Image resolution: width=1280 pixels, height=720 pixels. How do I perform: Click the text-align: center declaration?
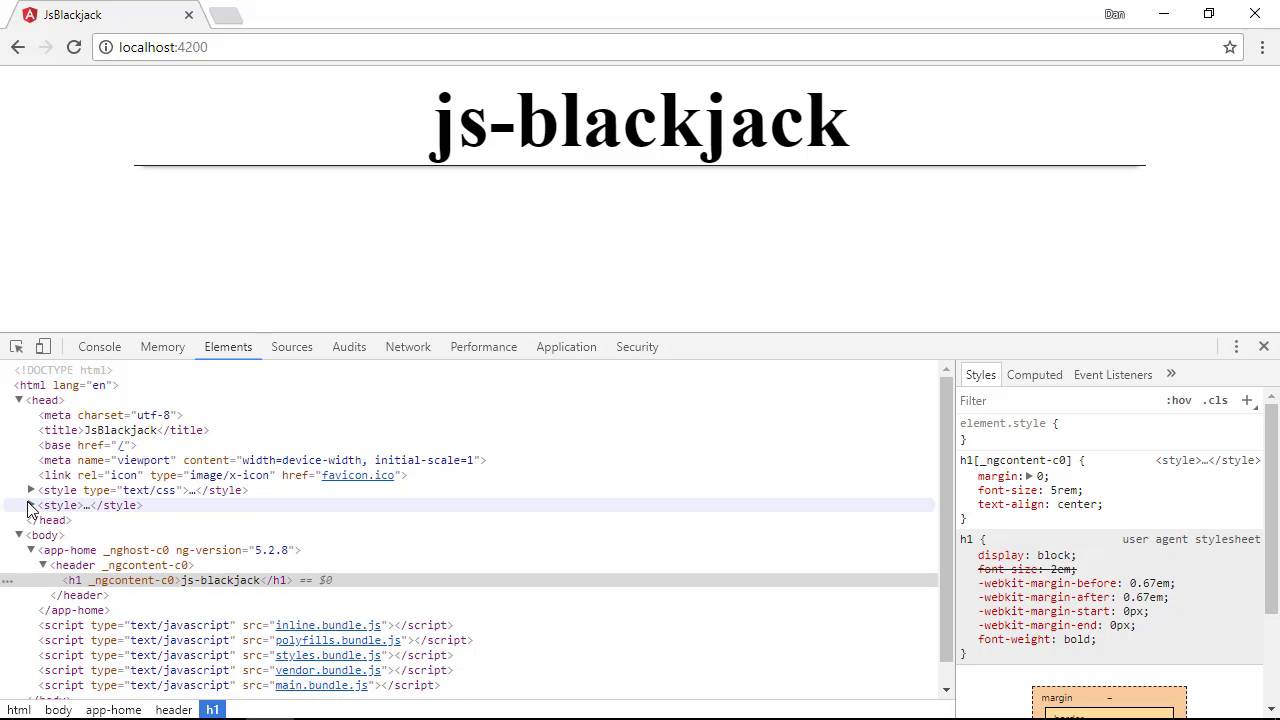click(x=1040, y=504)
